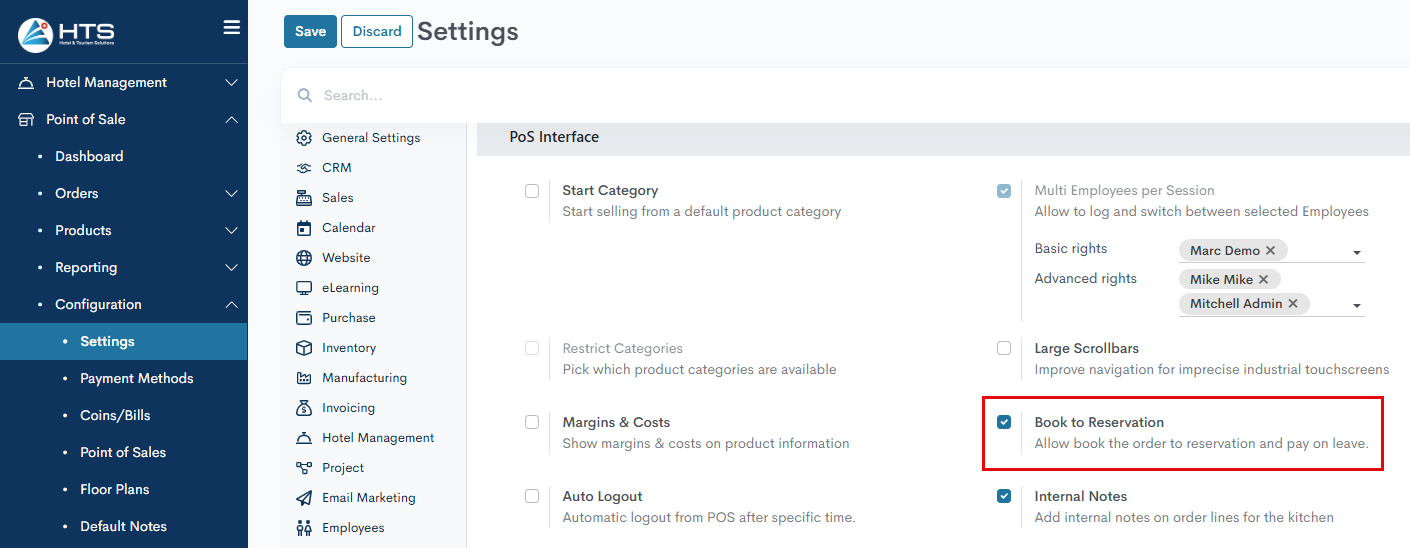Image resolution: width=1410 pixels, height=548 pixels.
Task: Click the Inventory box icon
Action: click(x=304, y=348)
